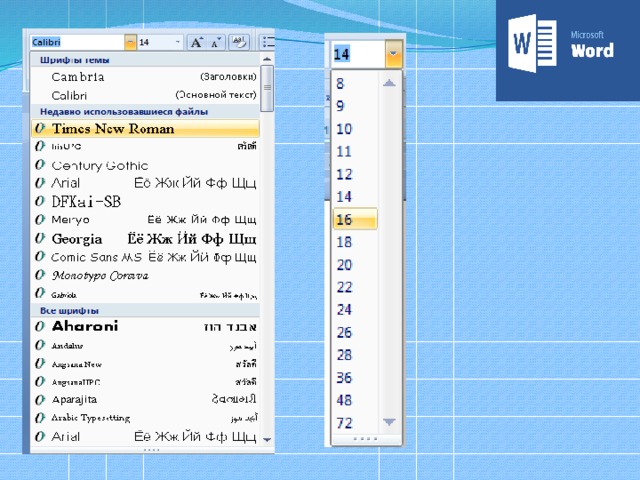Click the Shrink Font button

216,42
